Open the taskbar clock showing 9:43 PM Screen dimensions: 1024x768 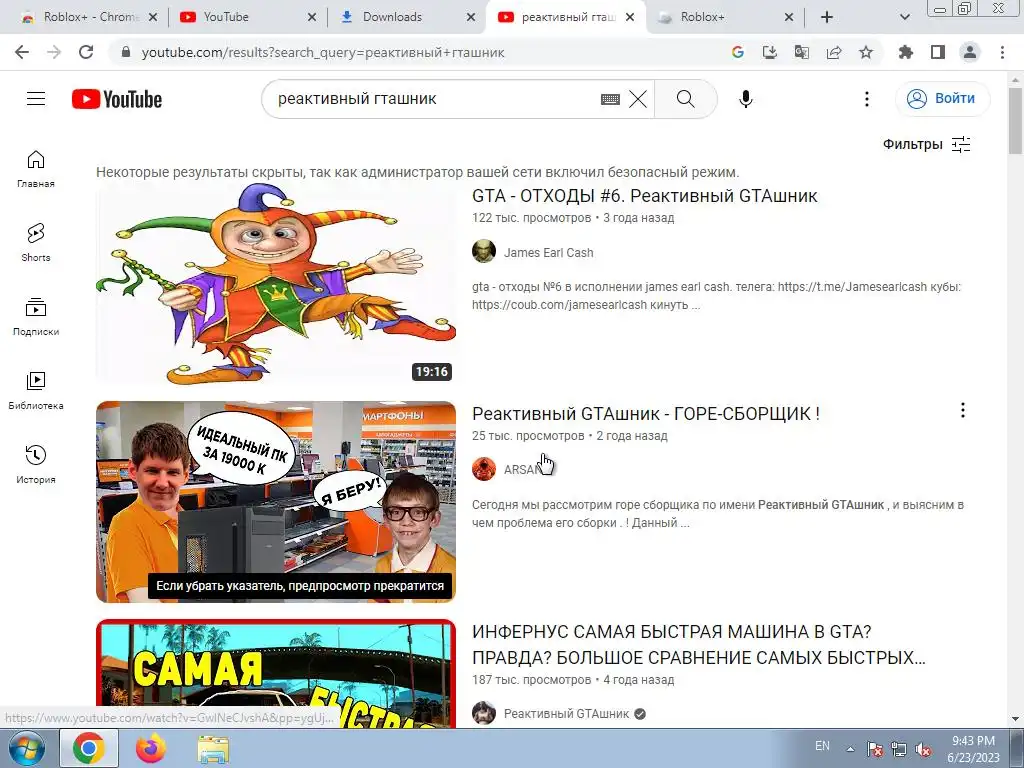[973, 749]
